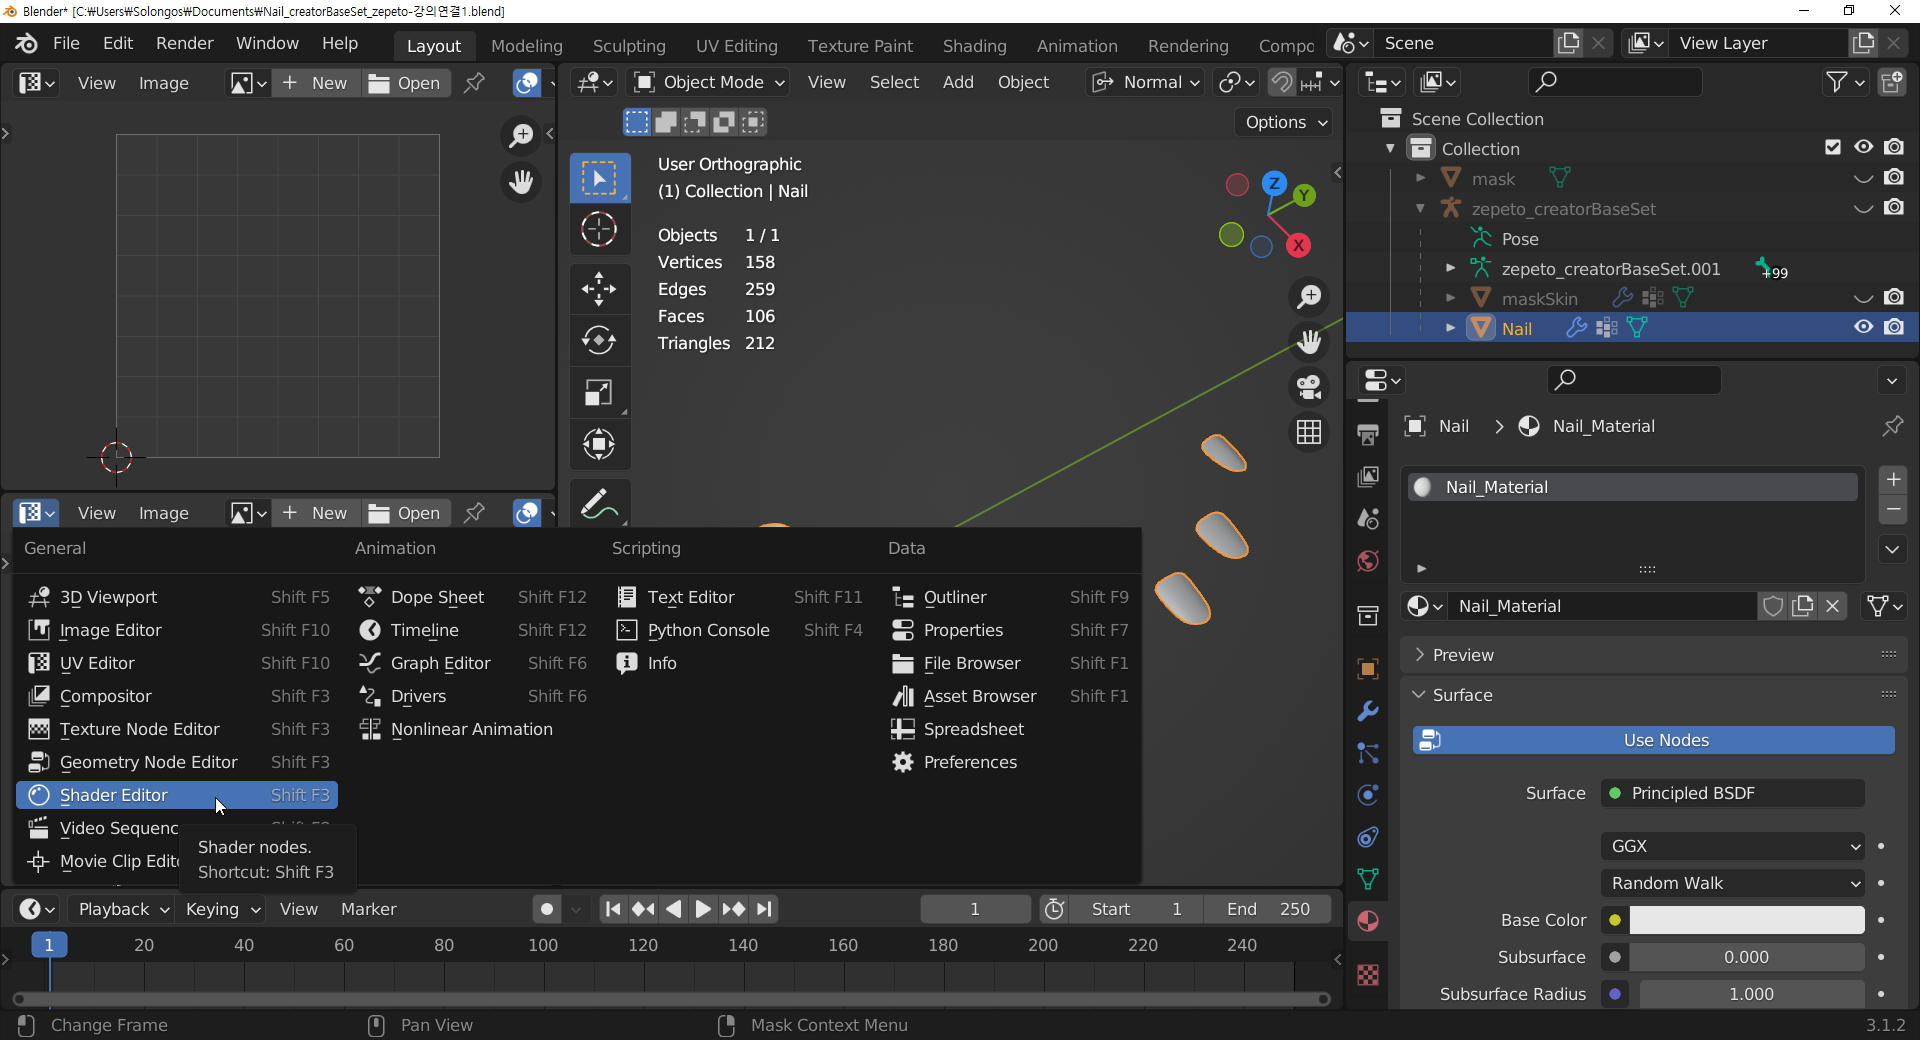Switch perspective/orthographic grid icon
Image resolution: width=1920 pixels, height=1040 pixels.
[1309, 432]
